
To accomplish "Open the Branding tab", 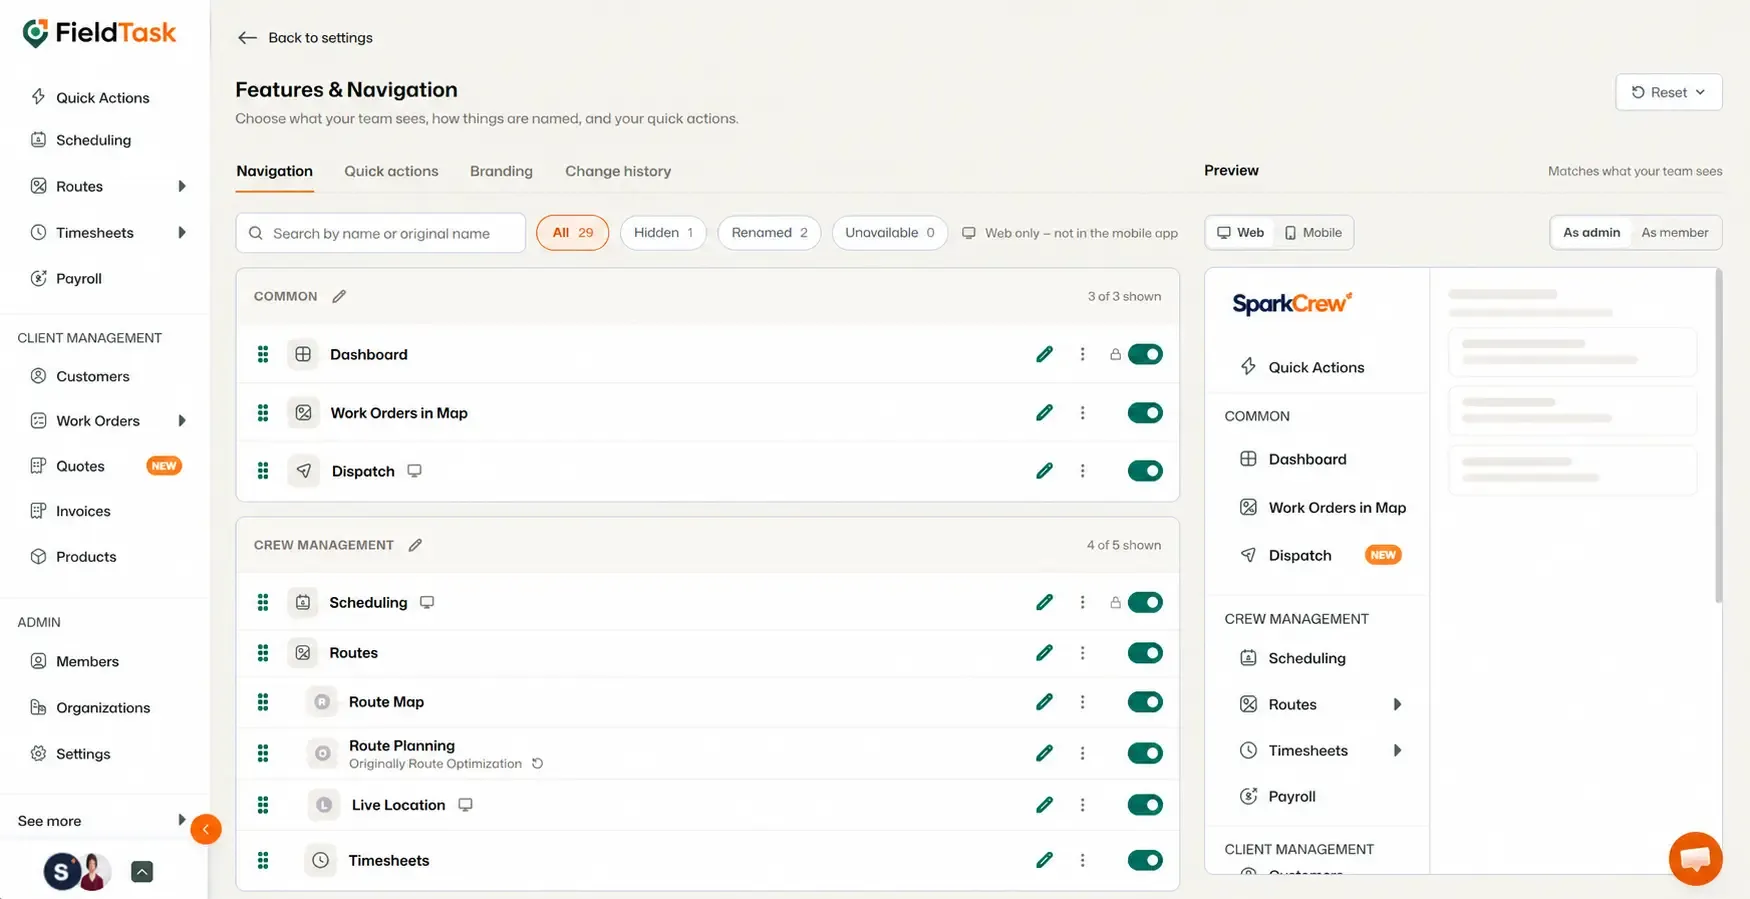I will tap(501, 171).
